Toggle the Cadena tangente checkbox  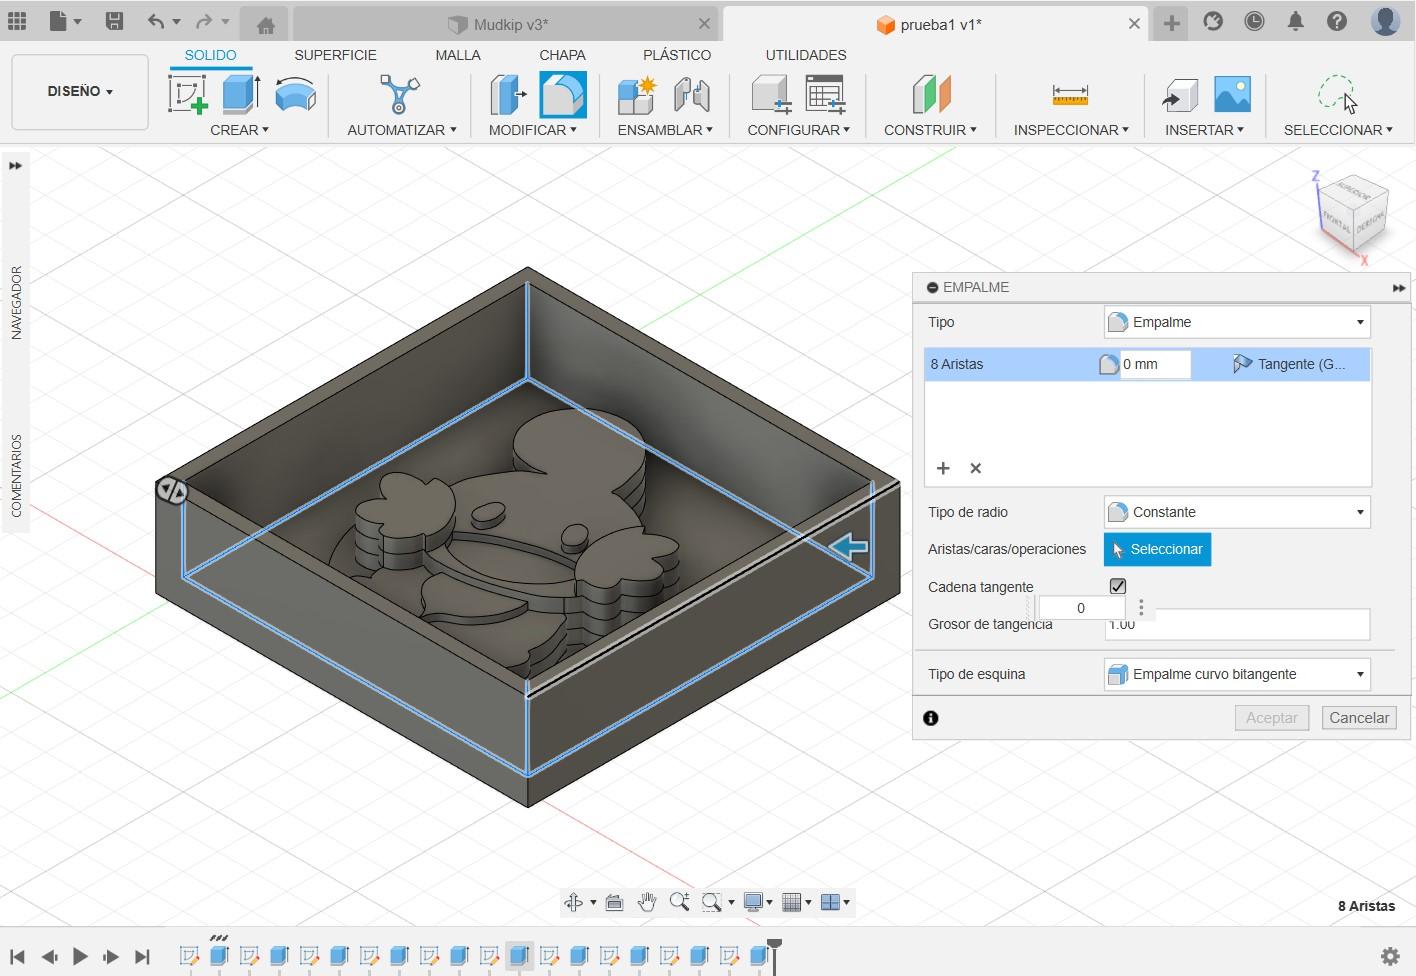click(x=1118, y=586)
